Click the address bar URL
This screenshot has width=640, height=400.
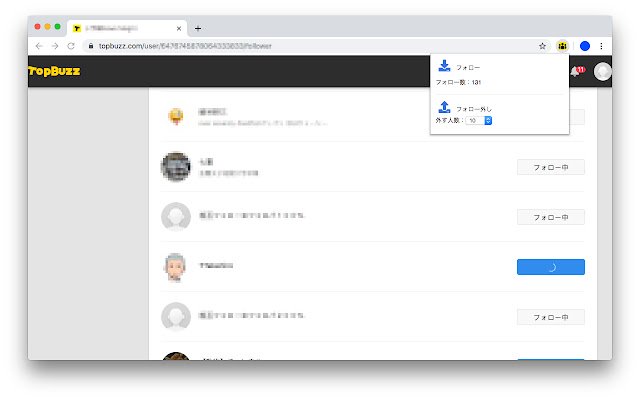click(x=185, y=46)
